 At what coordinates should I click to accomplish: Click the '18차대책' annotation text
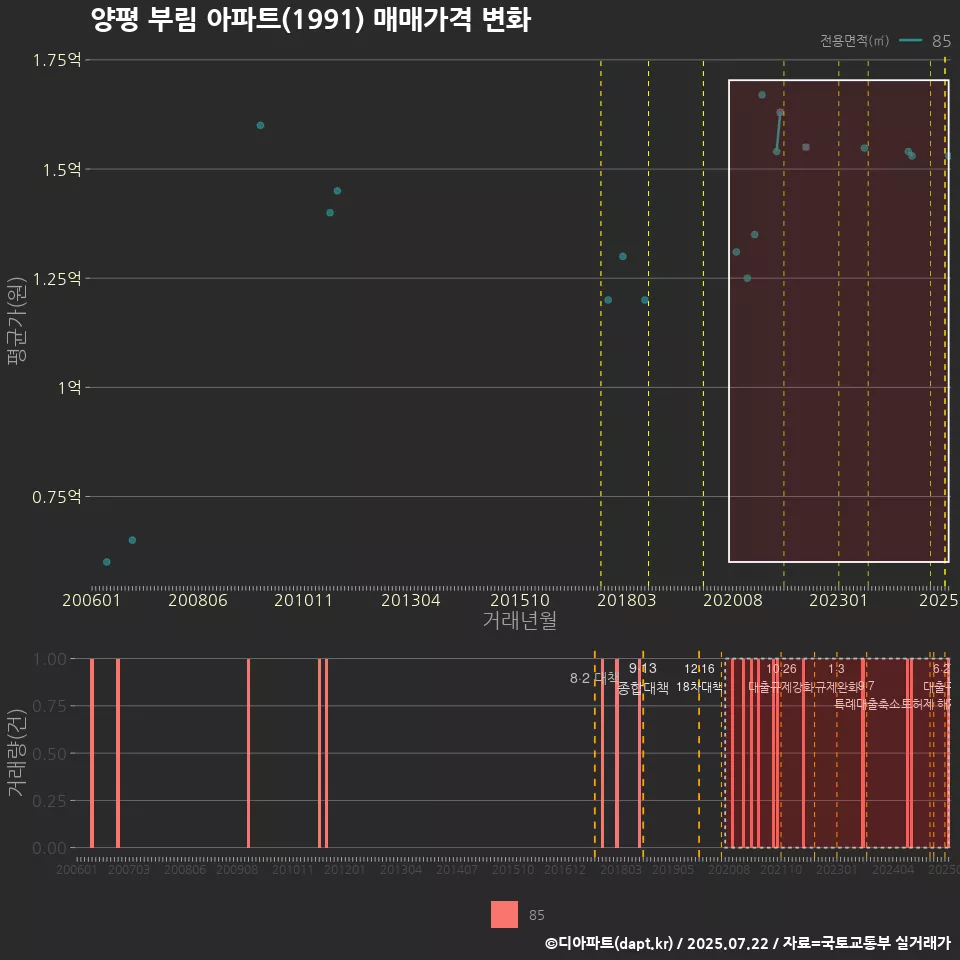click(699, 687)
